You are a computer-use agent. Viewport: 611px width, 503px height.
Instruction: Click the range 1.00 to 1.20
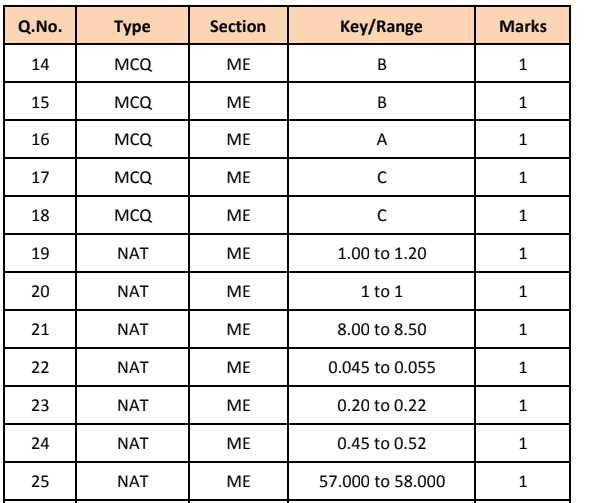pos(381,253)
